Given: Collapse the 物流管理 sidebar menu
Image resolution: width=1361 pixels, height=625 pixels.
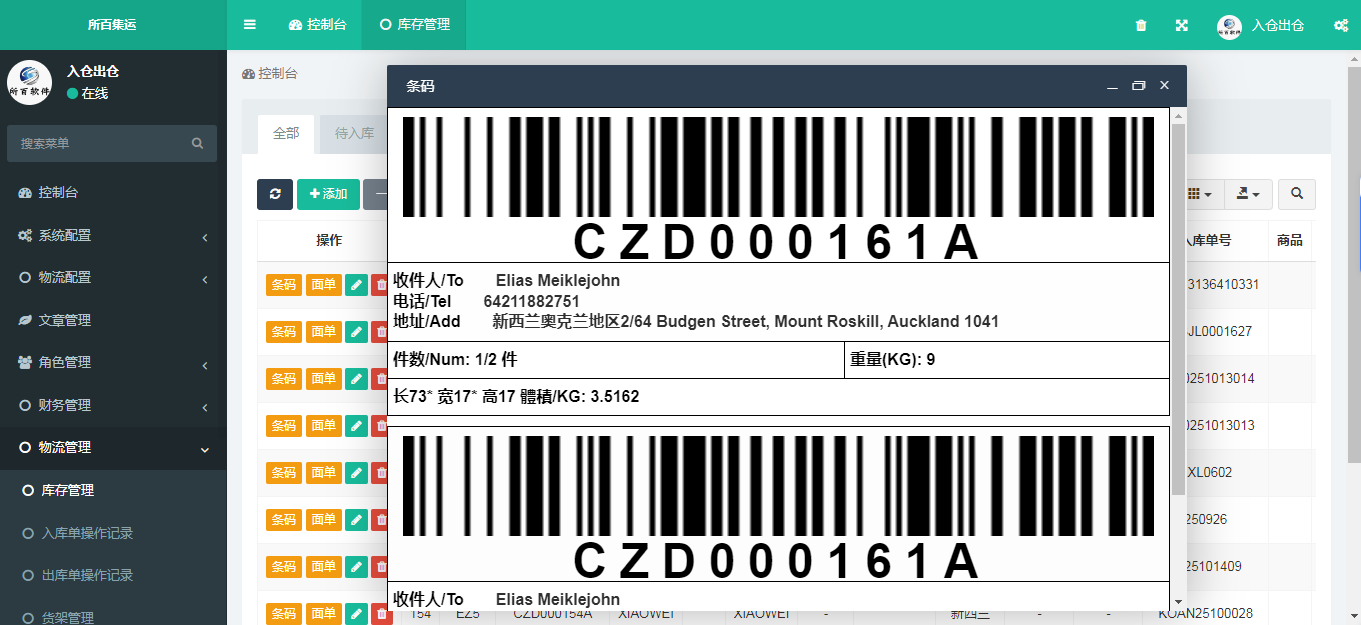Looking at the screenshot, I should point(113,448).
